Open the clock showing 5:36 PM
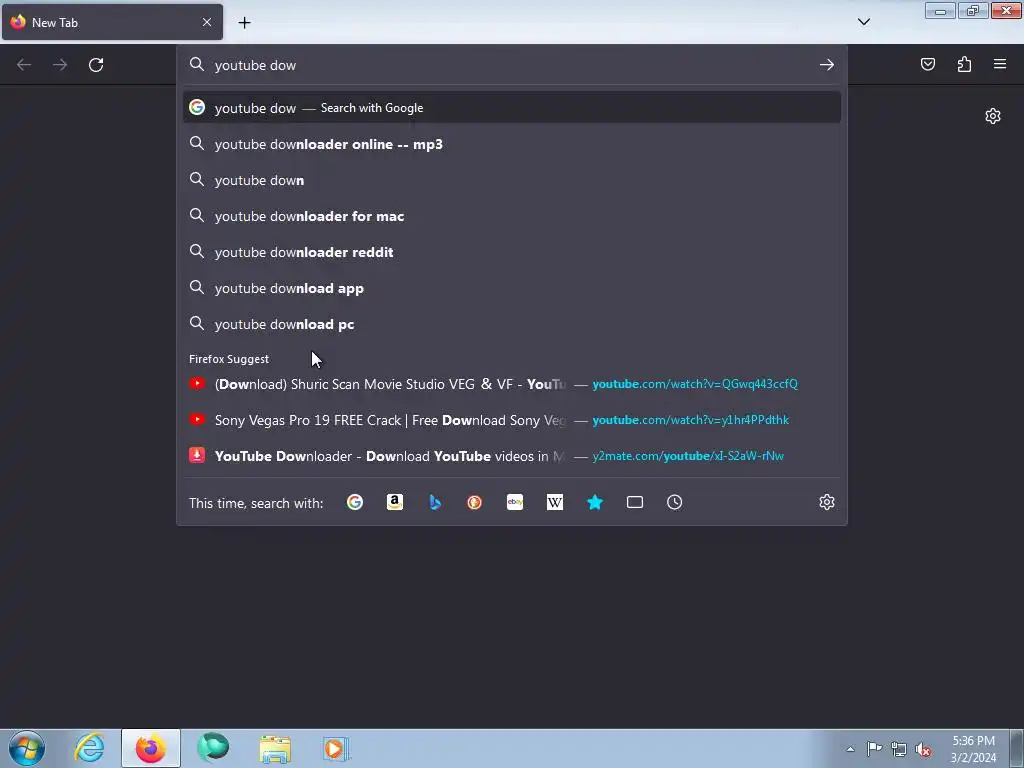Viewport: 1024px width, 768px height. coord(973,749)
